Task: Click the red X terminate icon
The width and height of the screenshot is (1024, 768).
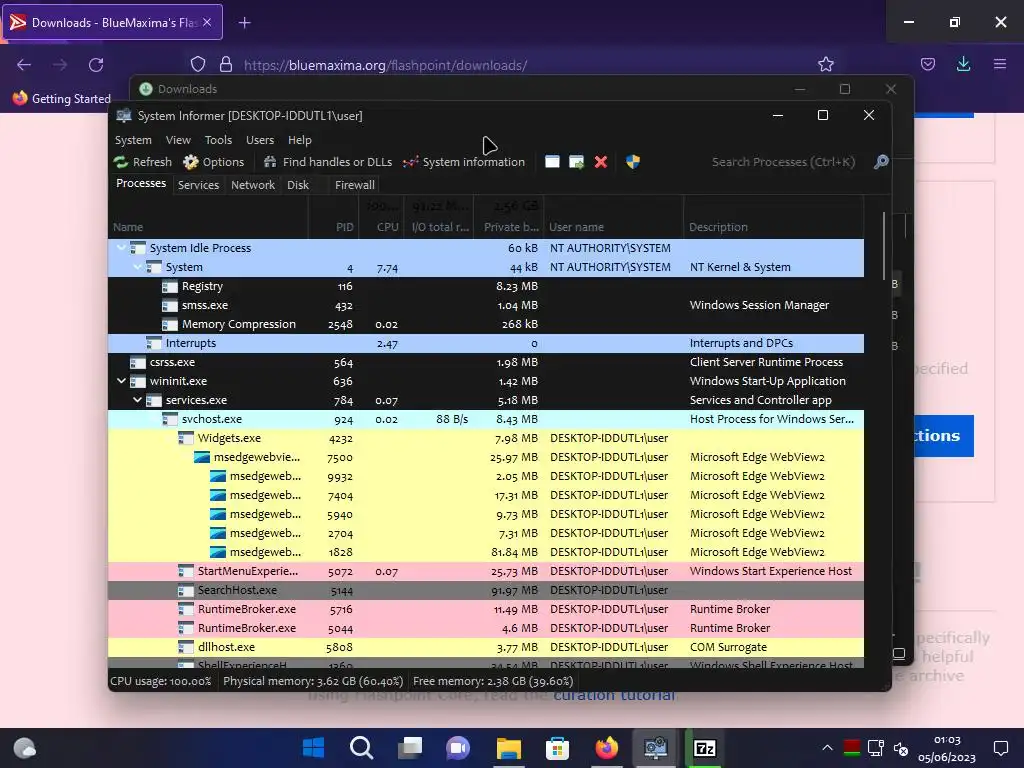Action: pyautogui.click(x=601, y=162)
